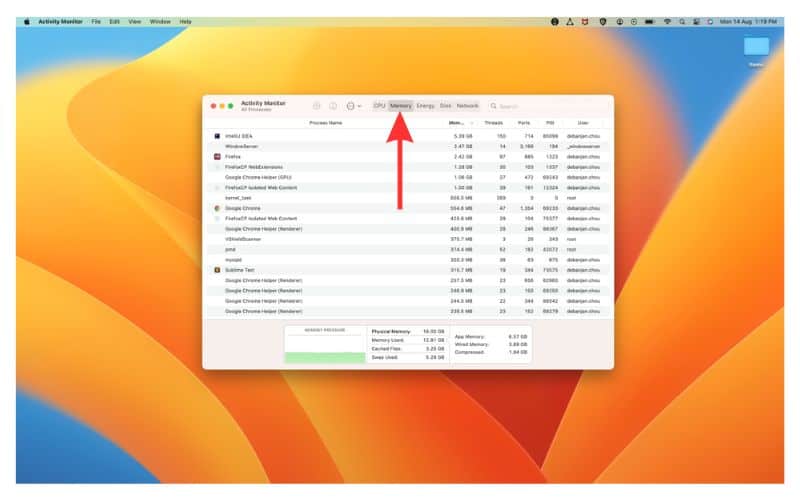This screenshot has width=800, height=500.
Task: Click the green memory pressure graph
Action: [325, 357]
